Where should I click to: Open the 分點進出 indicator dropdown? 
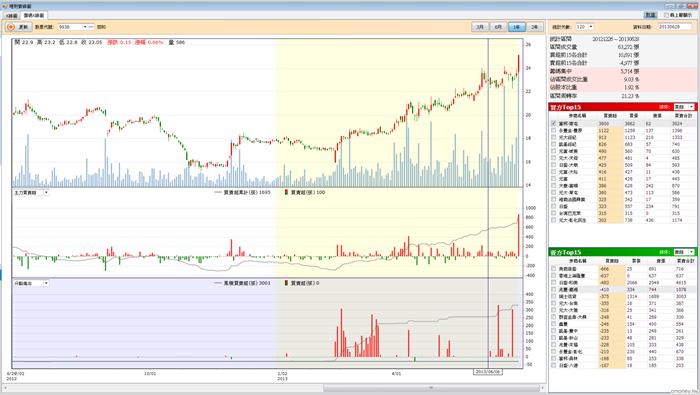[x=46, y=283]
